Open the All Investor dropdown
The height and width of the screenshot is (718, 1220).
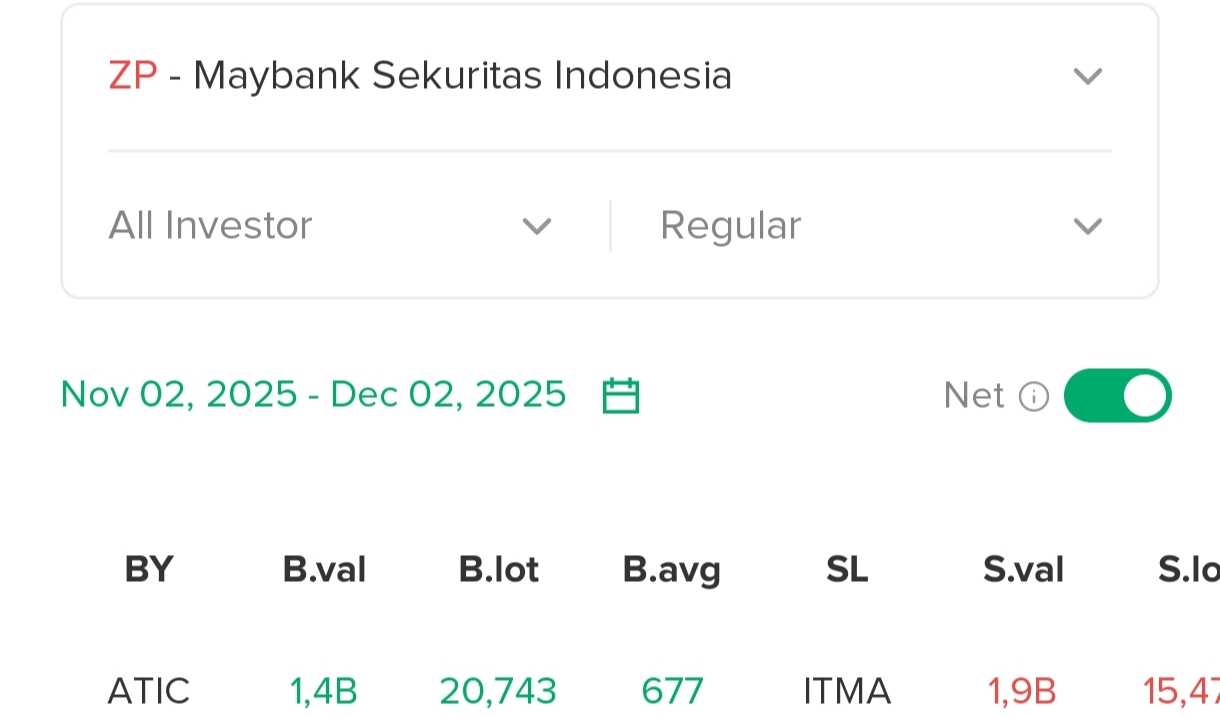coord(330,226)
